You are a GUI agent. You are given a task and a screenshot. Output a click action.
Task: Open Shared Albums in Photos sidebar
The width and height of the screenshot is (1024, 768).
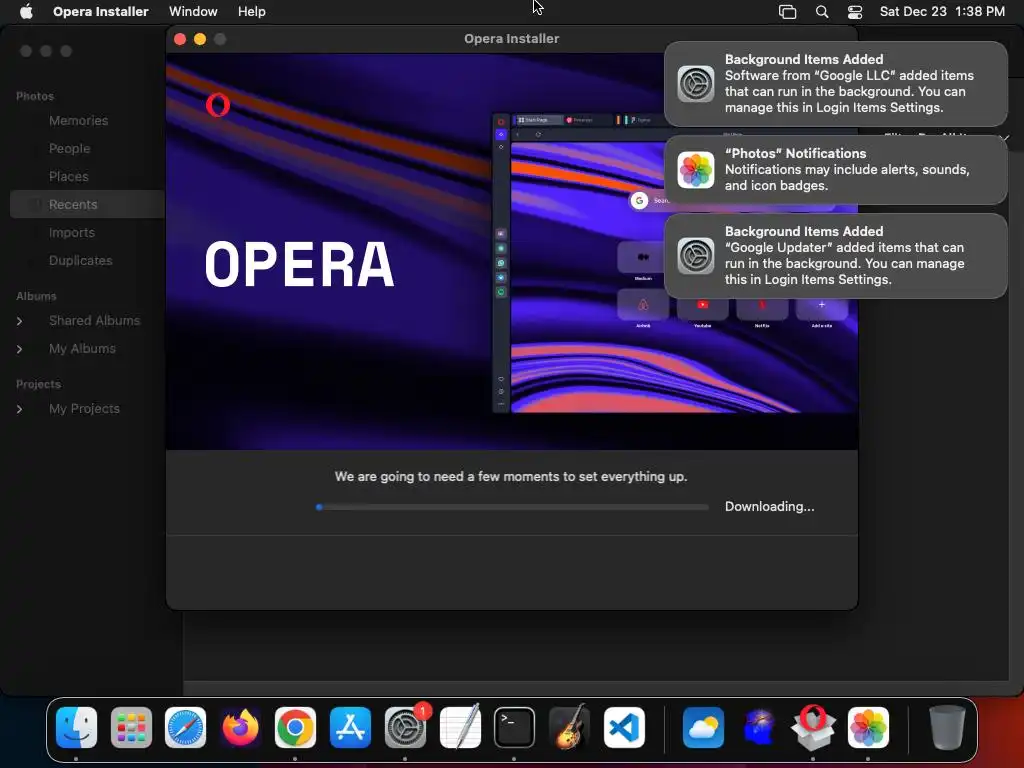94,321
